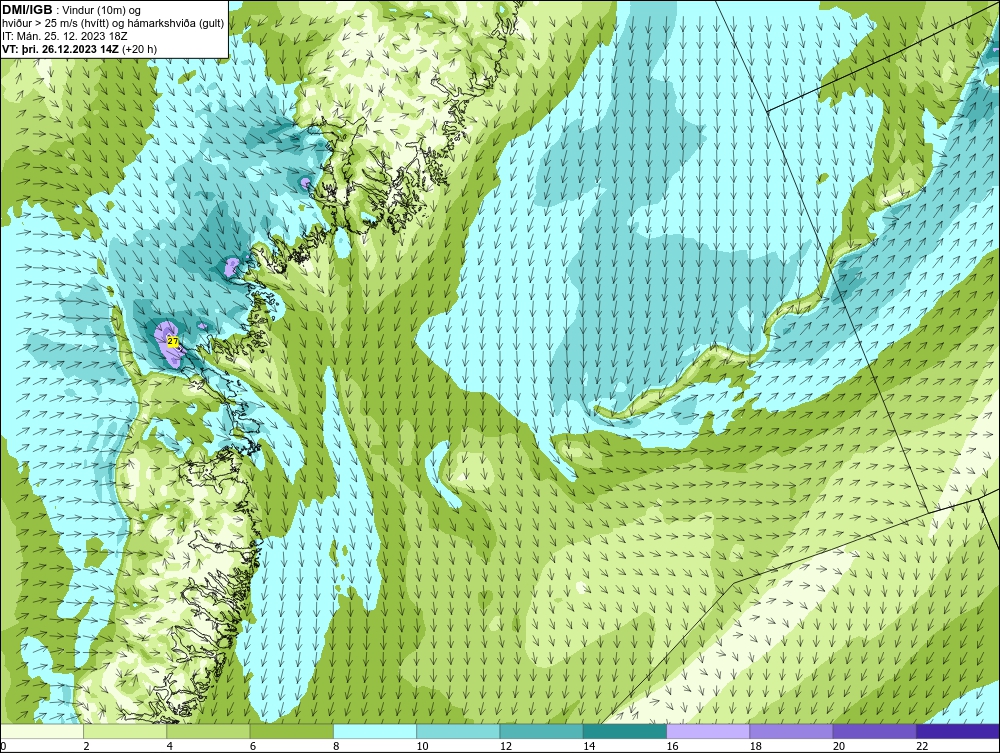Select the 16–18 m/s light purple legend swatch
This screenshot has width=1000, height=753.
coord(708,731)
